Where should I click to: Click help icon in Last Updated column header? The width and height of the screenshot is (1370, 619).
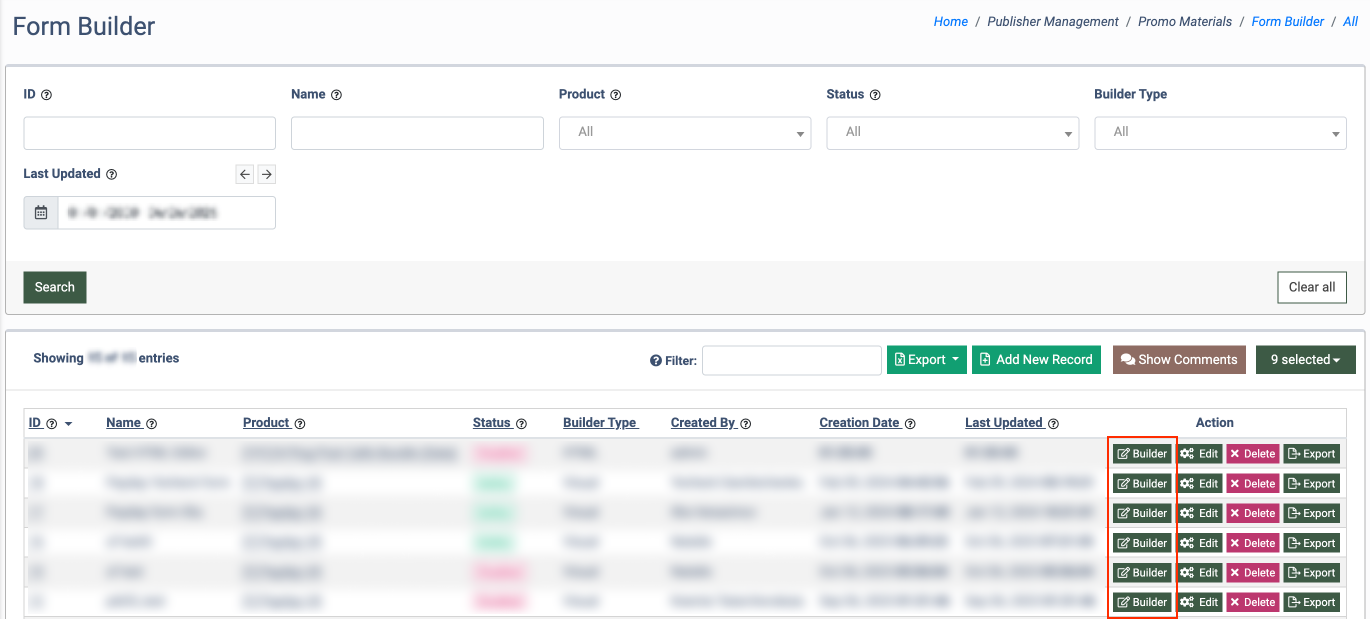click(1053, 424)
